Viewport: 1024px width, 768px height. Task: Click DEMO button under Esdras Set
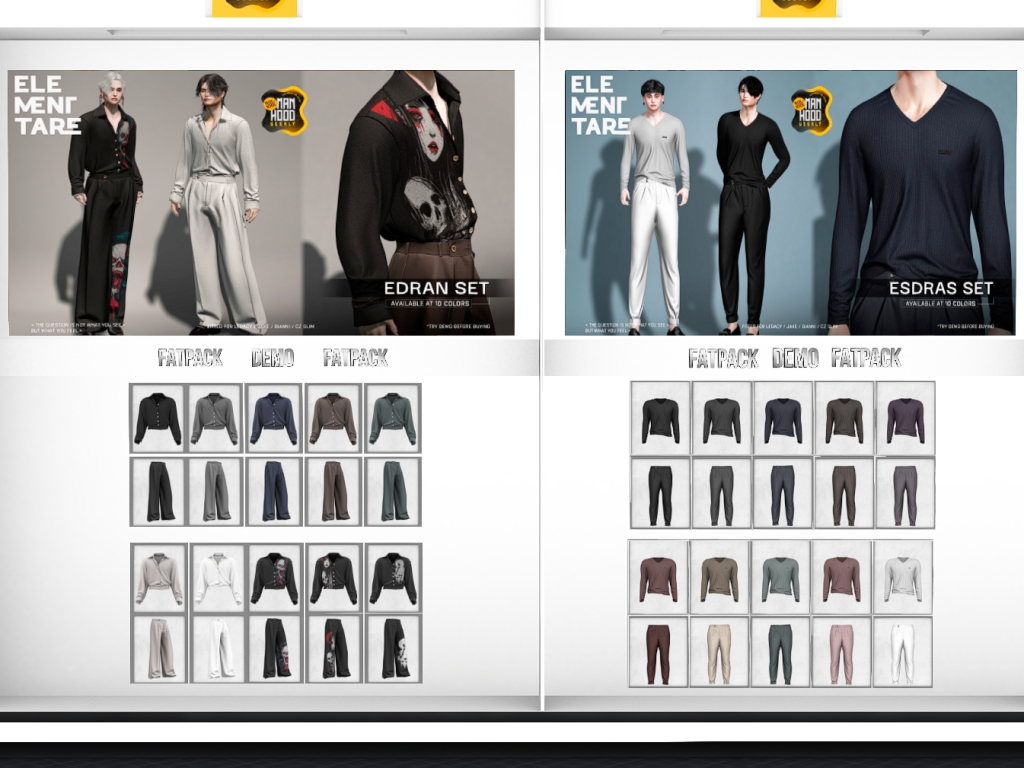click(x=795, y=358)
